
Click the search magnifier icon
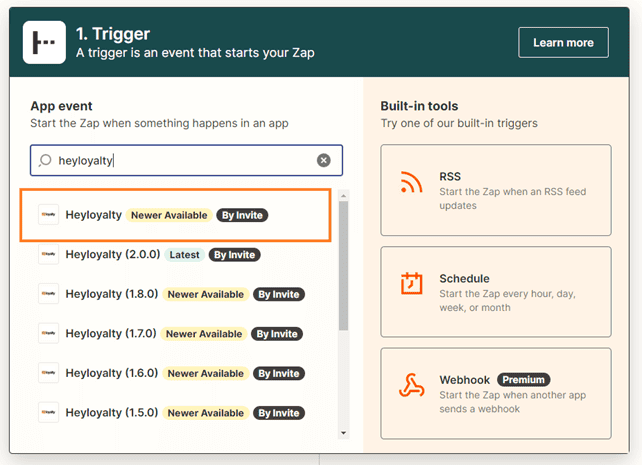[45, 160]
